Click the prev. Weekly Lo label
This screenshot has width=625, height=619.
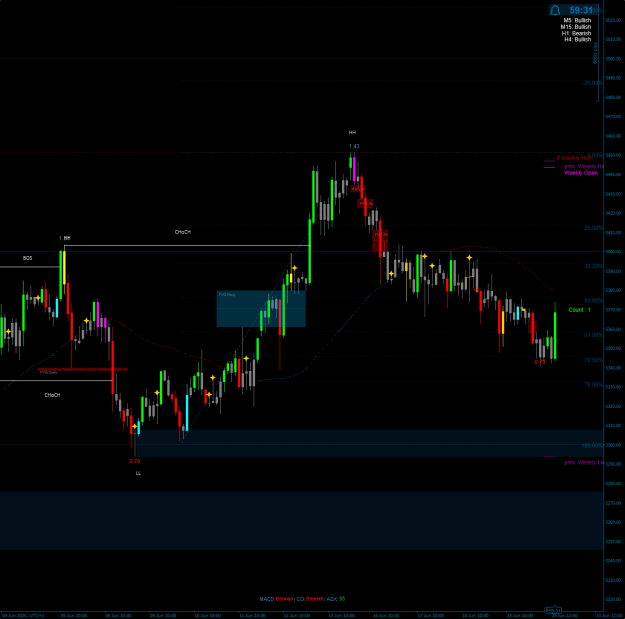[x=584, y=462]
